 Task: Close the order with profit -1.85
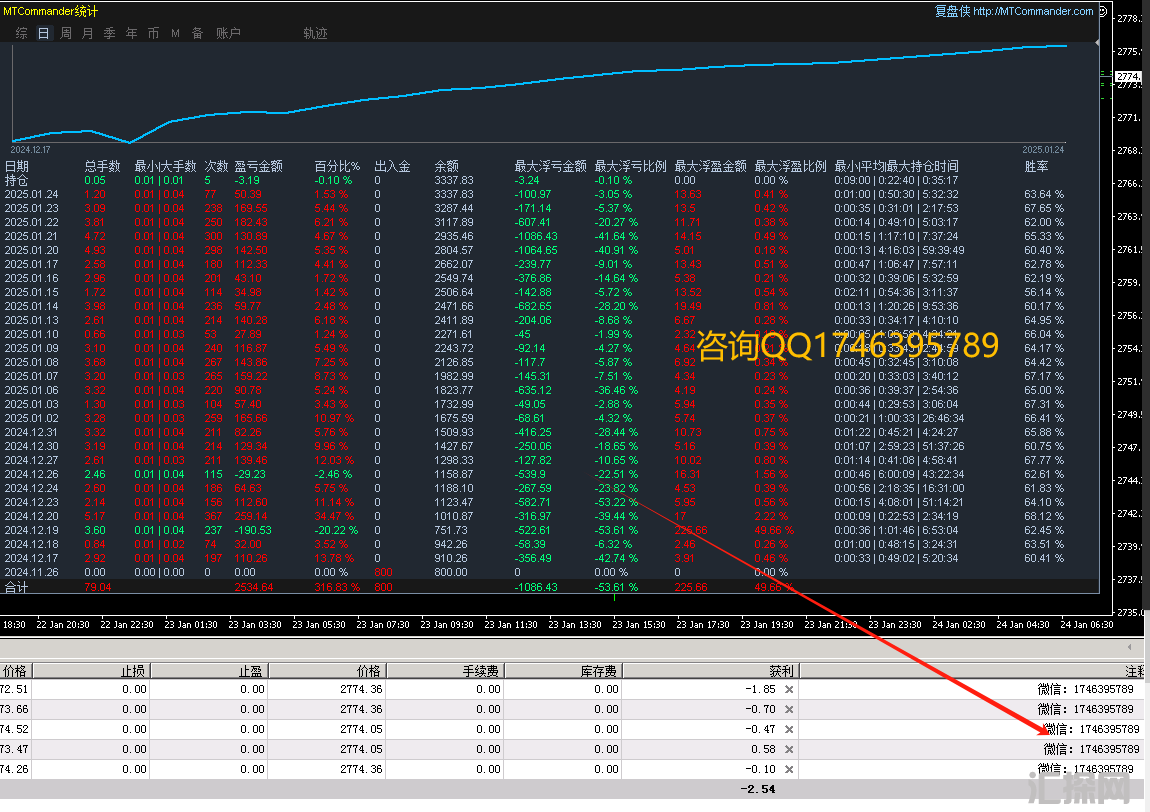(x=789, y=690)
